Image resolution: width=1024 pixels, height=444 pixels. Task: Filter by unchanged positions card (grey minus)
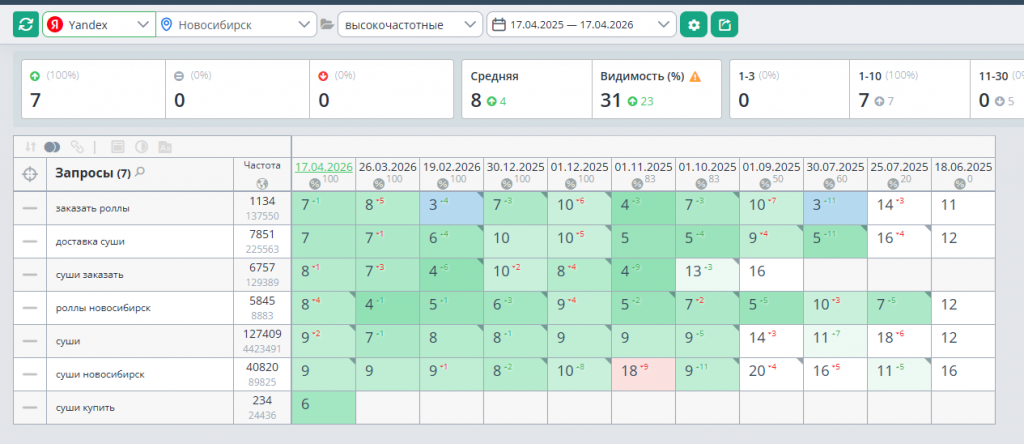click(237, 89)
